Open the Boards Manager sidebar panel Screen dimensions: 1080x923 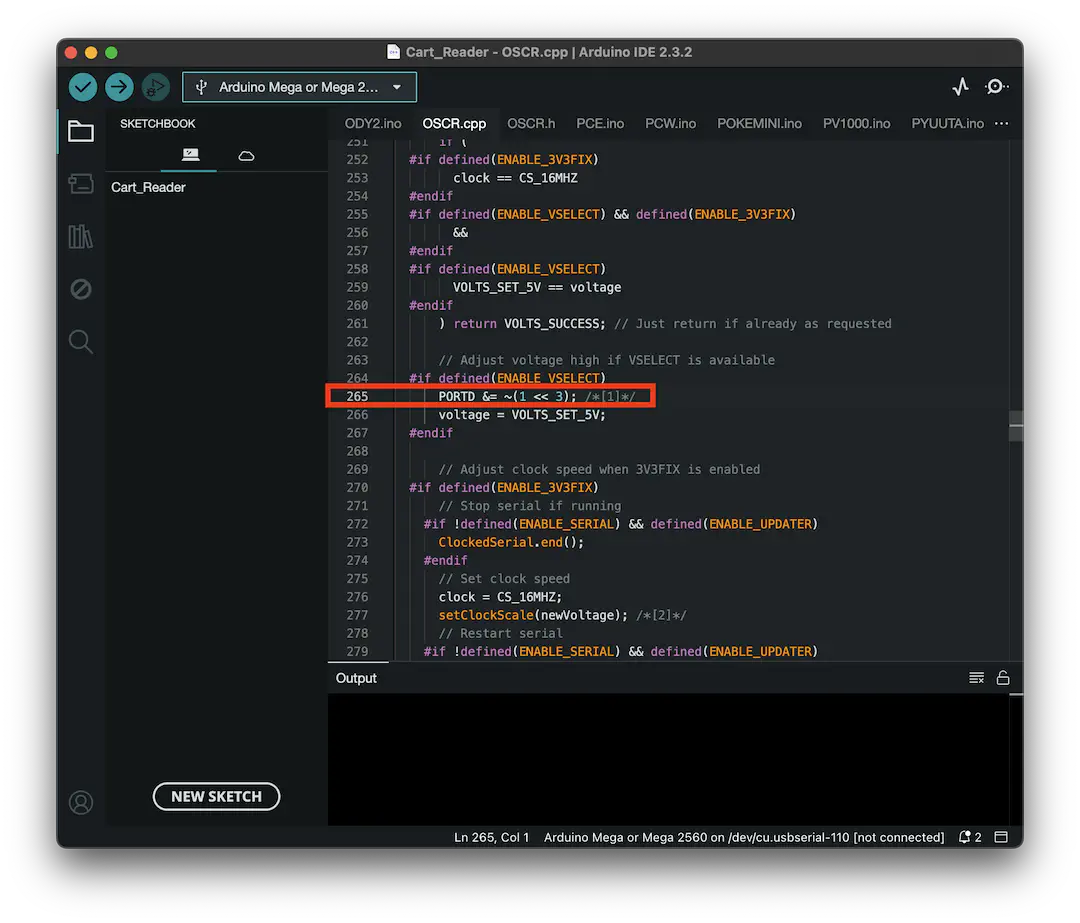click(x=81, y=184)
